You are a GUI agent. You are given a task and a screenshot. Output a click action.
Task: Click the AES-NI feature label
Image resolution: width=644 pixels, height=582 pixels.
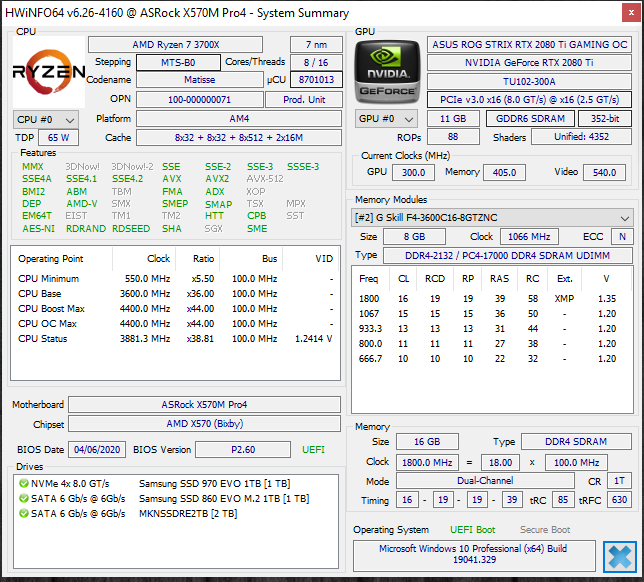[x=38, y=229]
